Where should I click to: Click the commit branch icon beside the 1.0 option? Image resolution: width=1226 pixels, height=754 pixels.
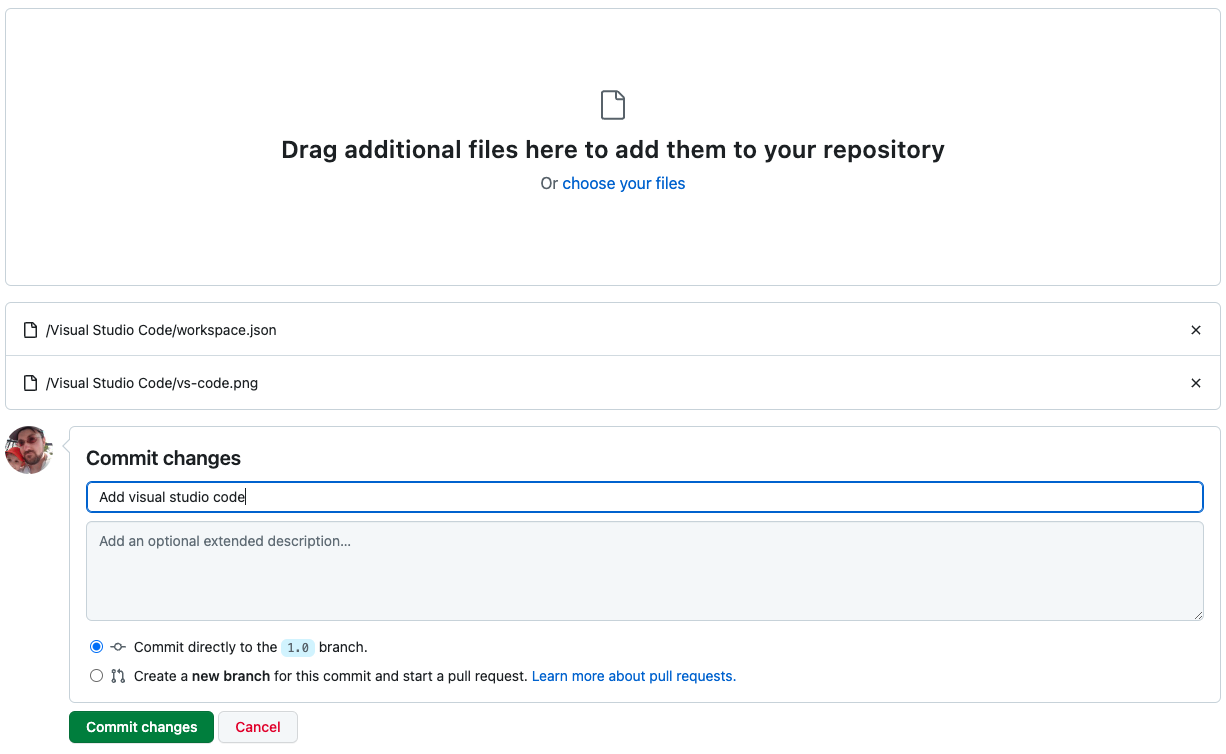(117, 647)
